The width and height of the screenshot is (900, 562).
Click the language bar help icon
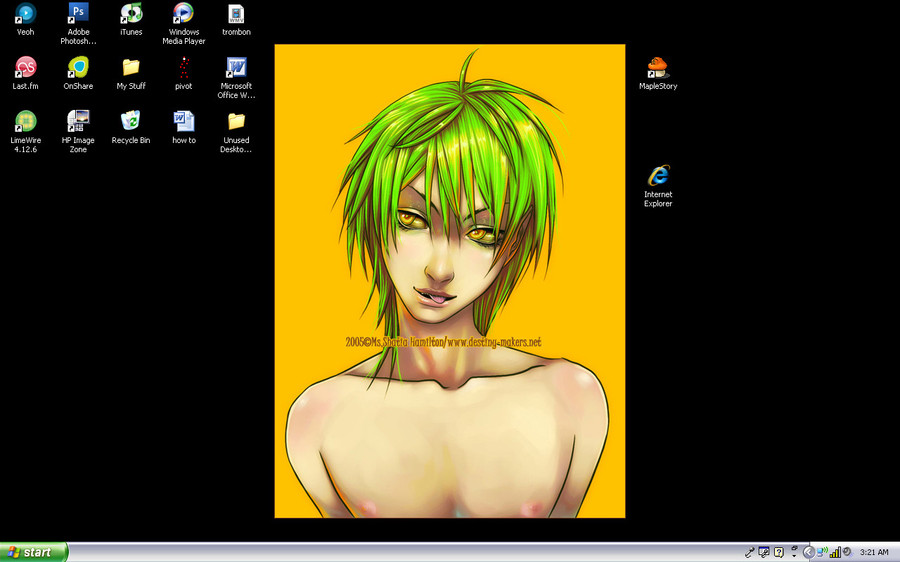(x=778, y=552)
